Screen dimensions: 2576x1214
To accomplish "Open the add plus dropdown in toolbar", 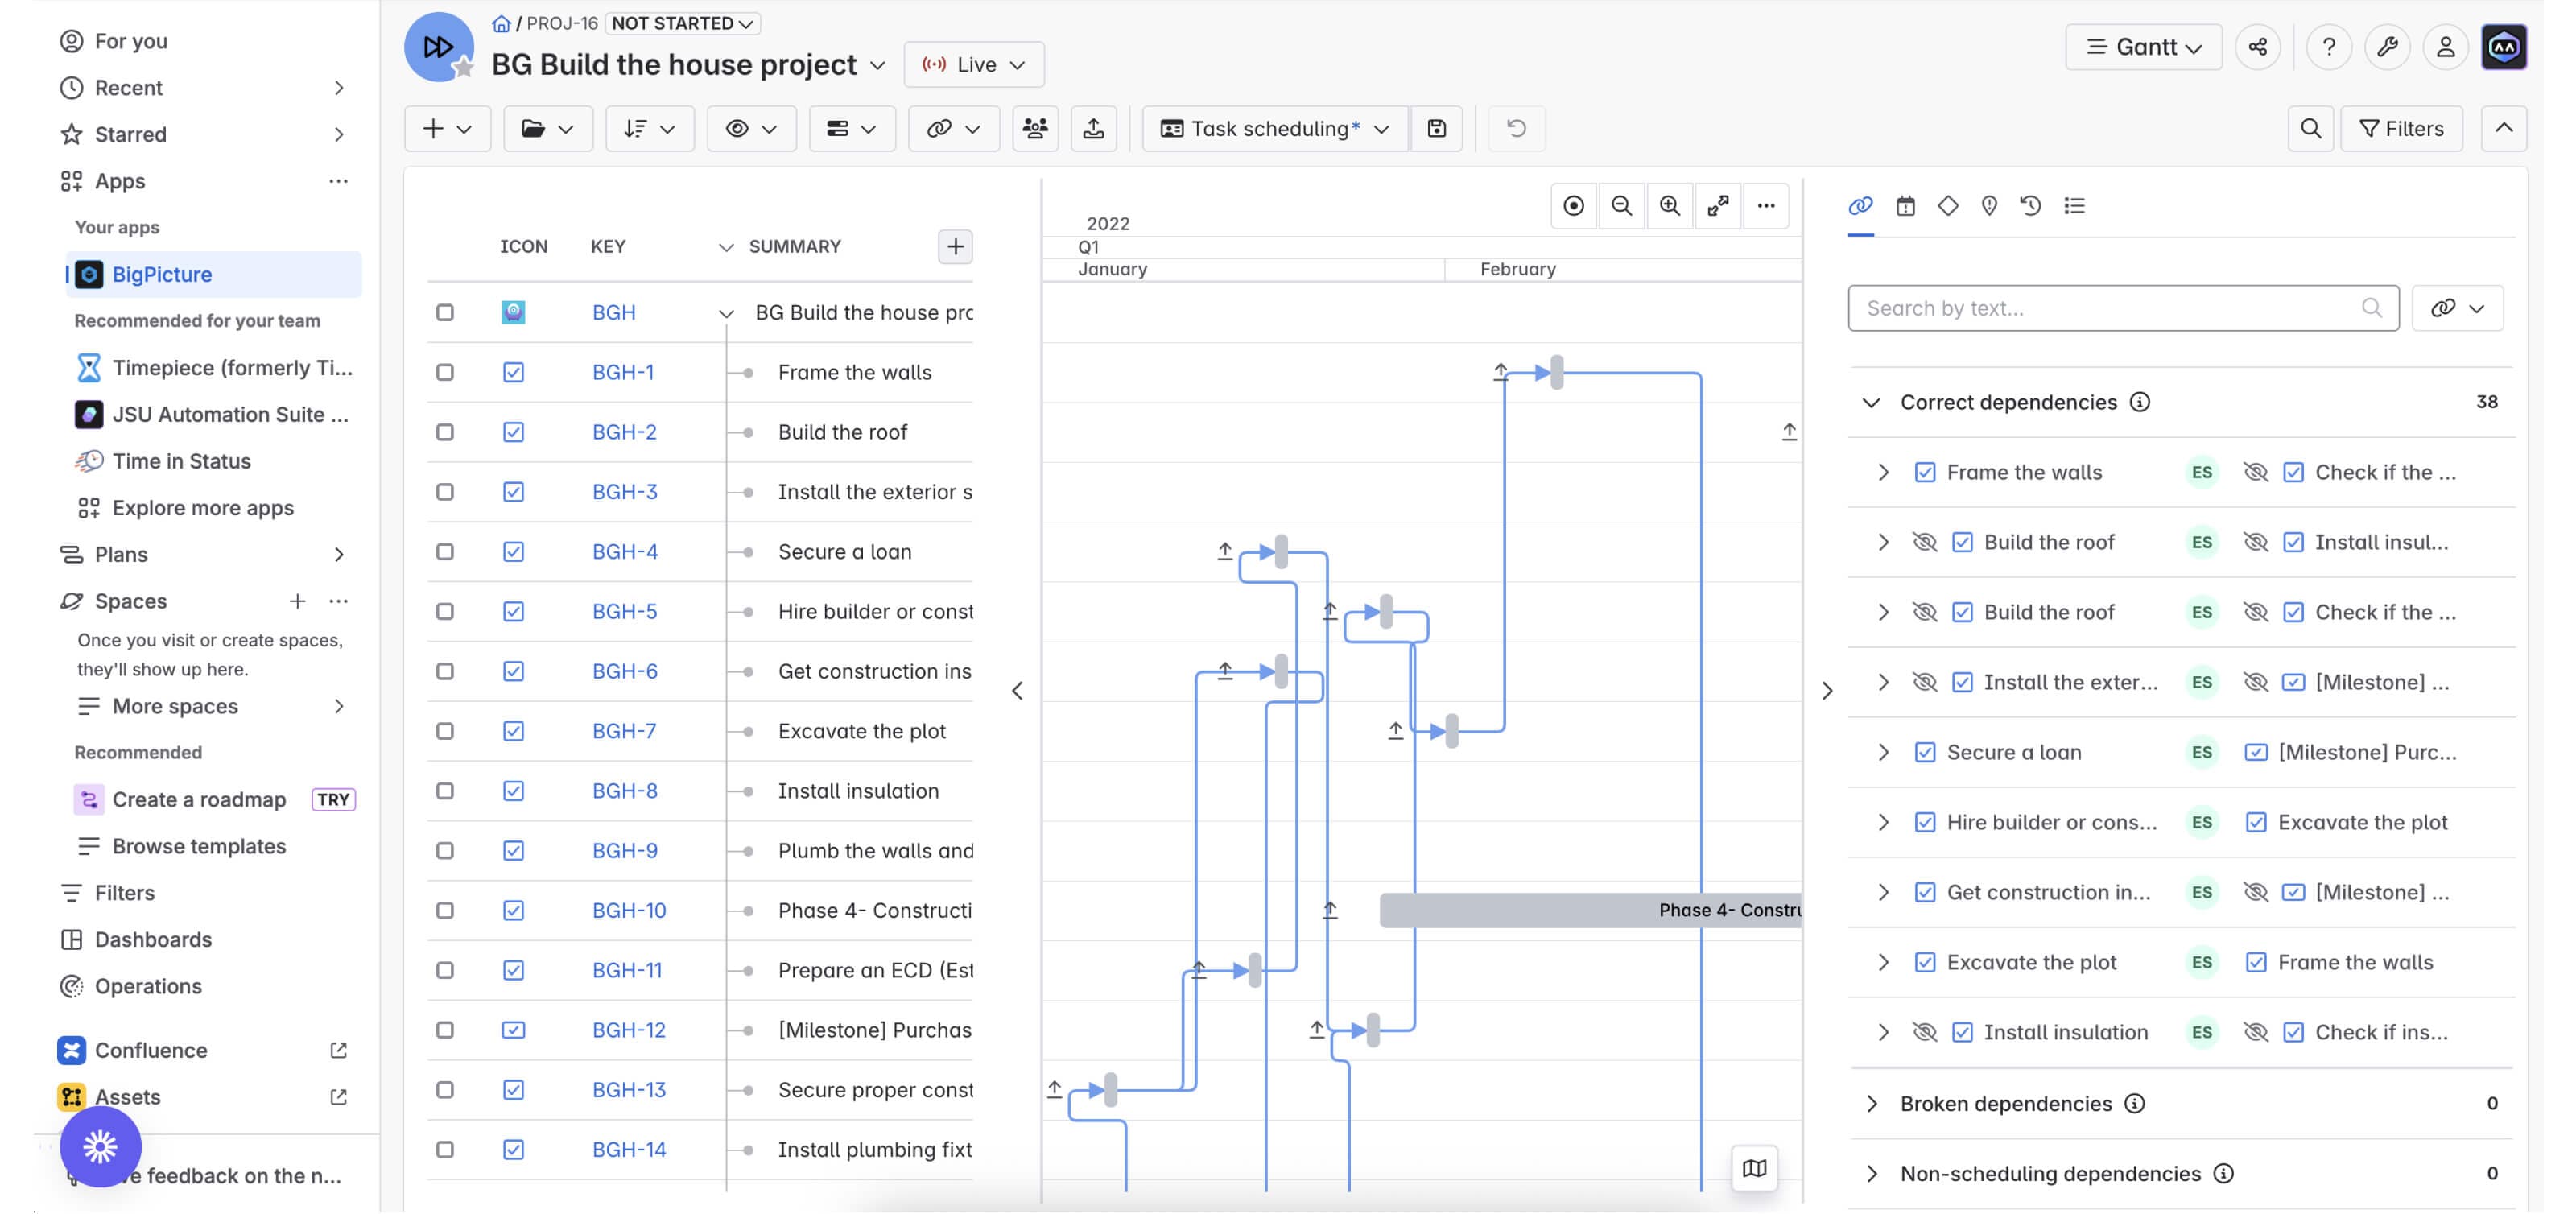I will pyautogui.click(x=446, y=128).
